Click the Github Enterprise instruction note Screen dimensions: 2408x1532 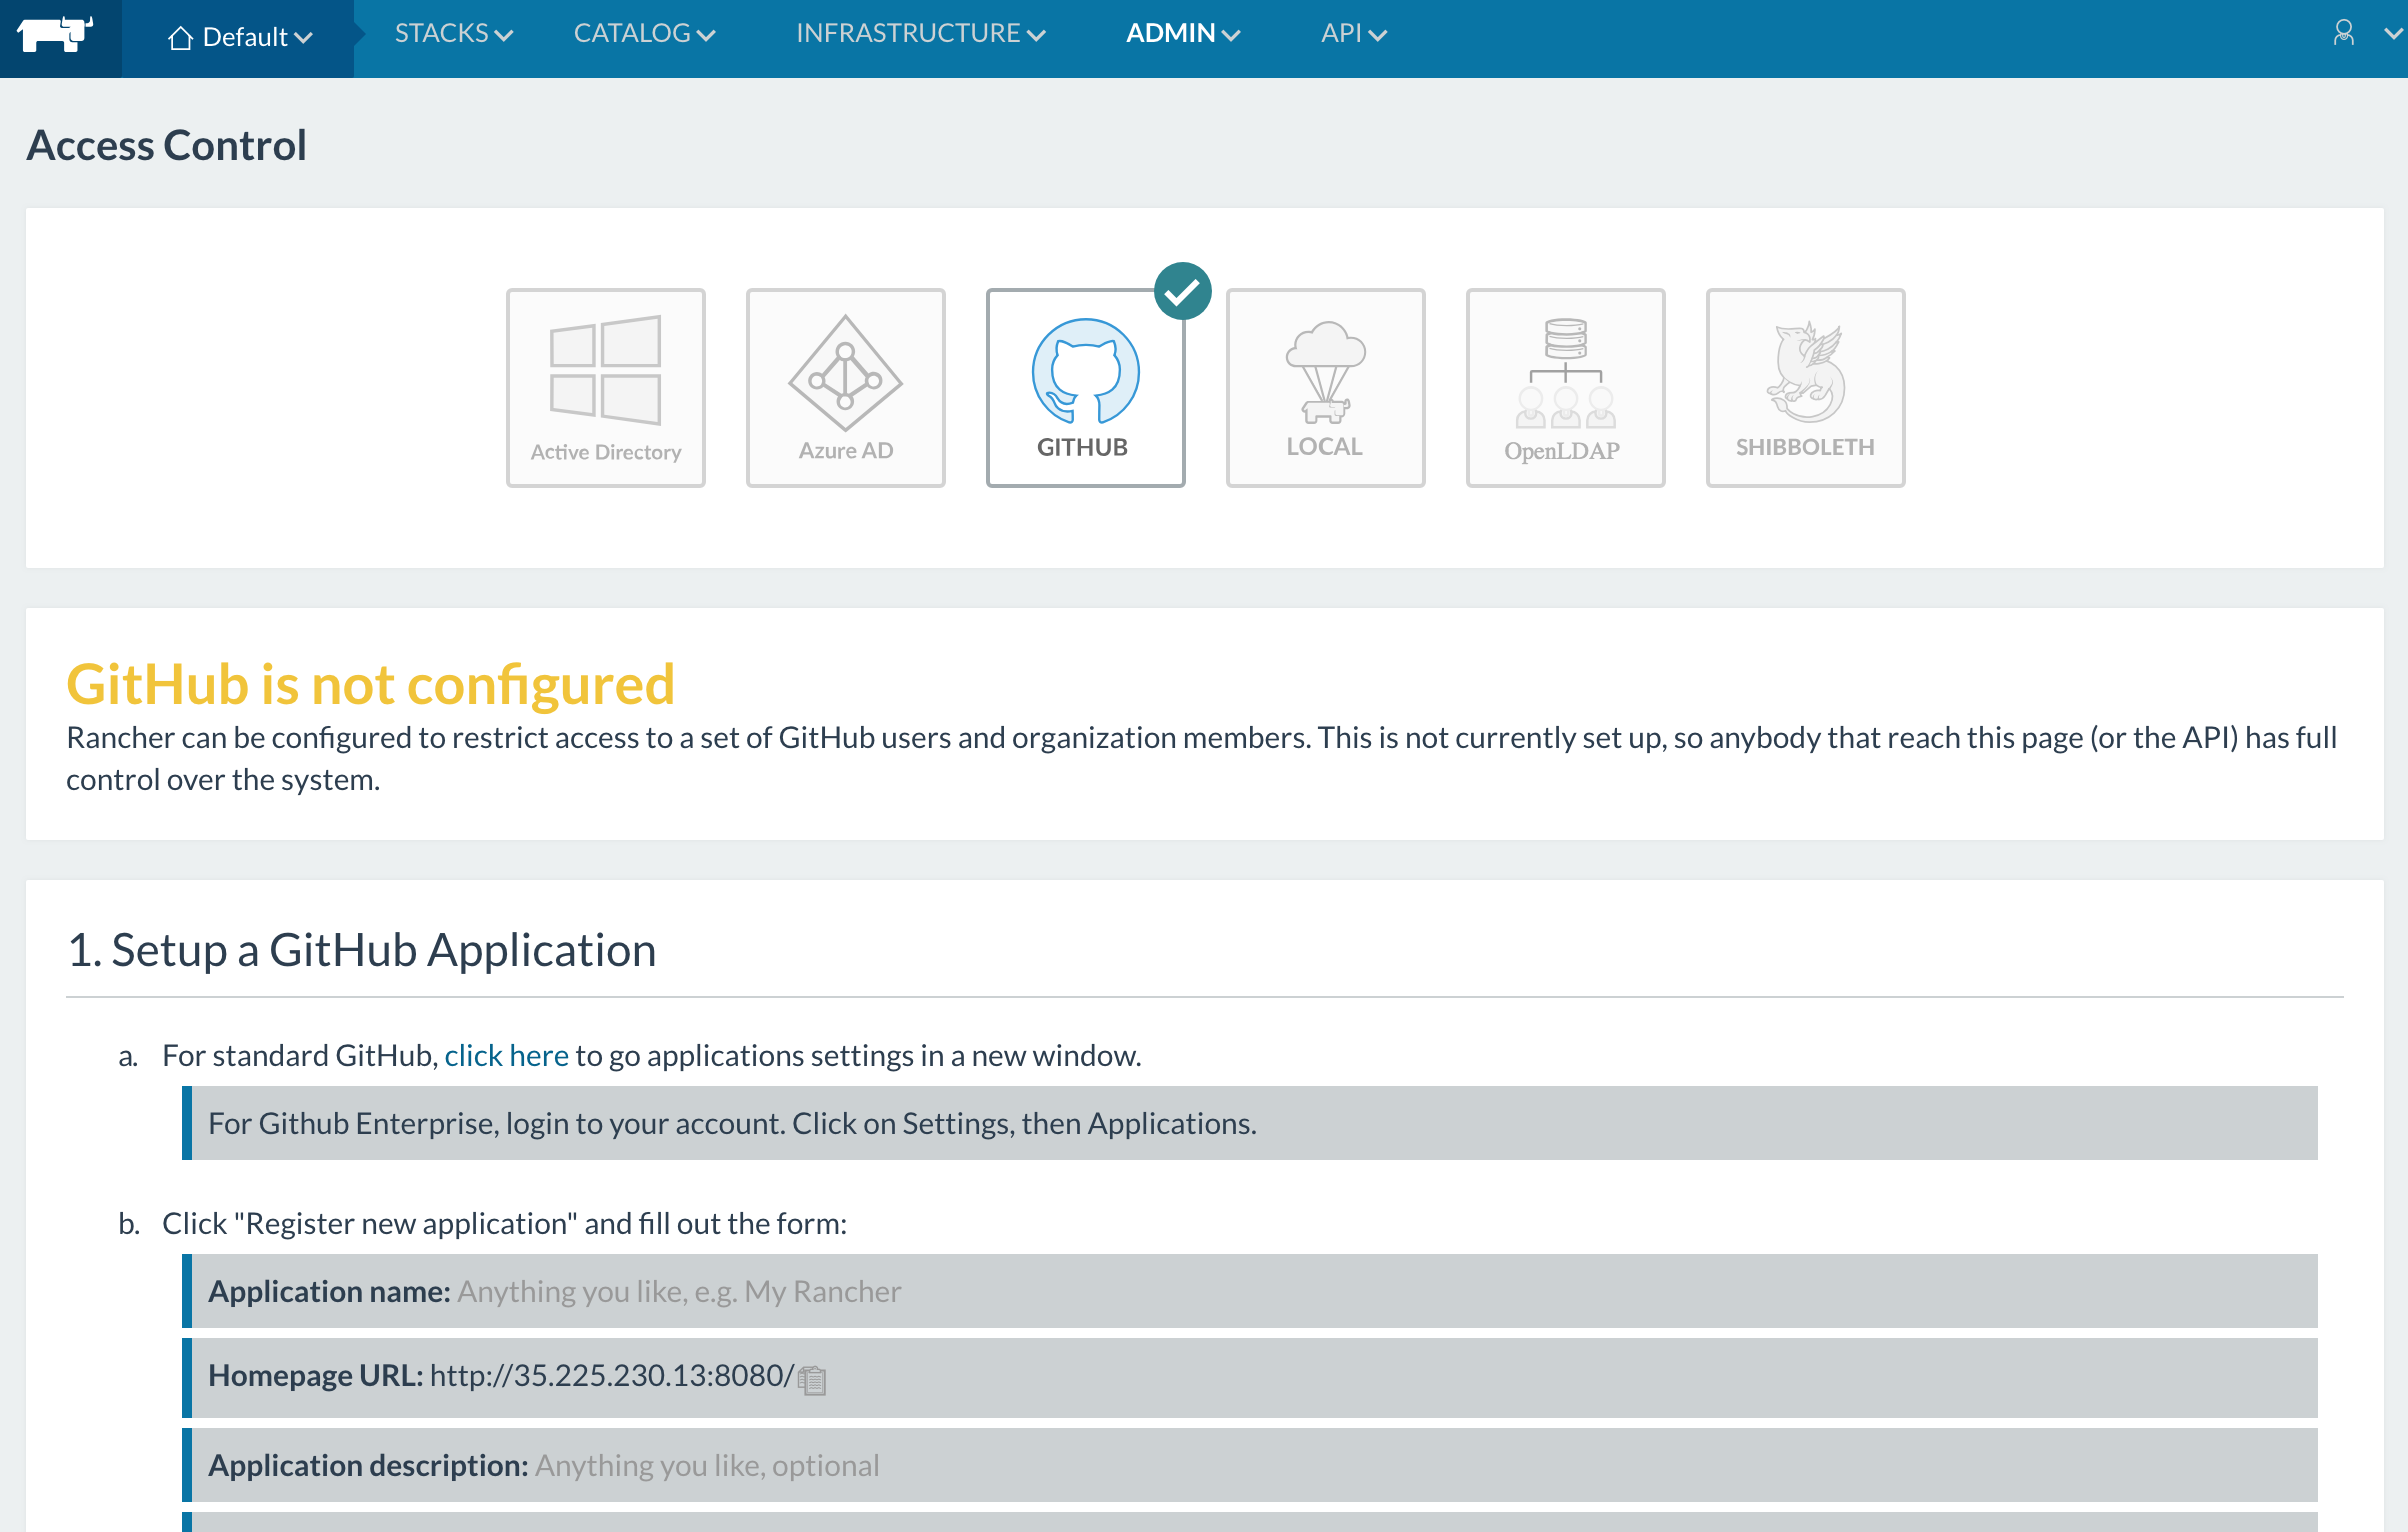coord(1250,1123)
